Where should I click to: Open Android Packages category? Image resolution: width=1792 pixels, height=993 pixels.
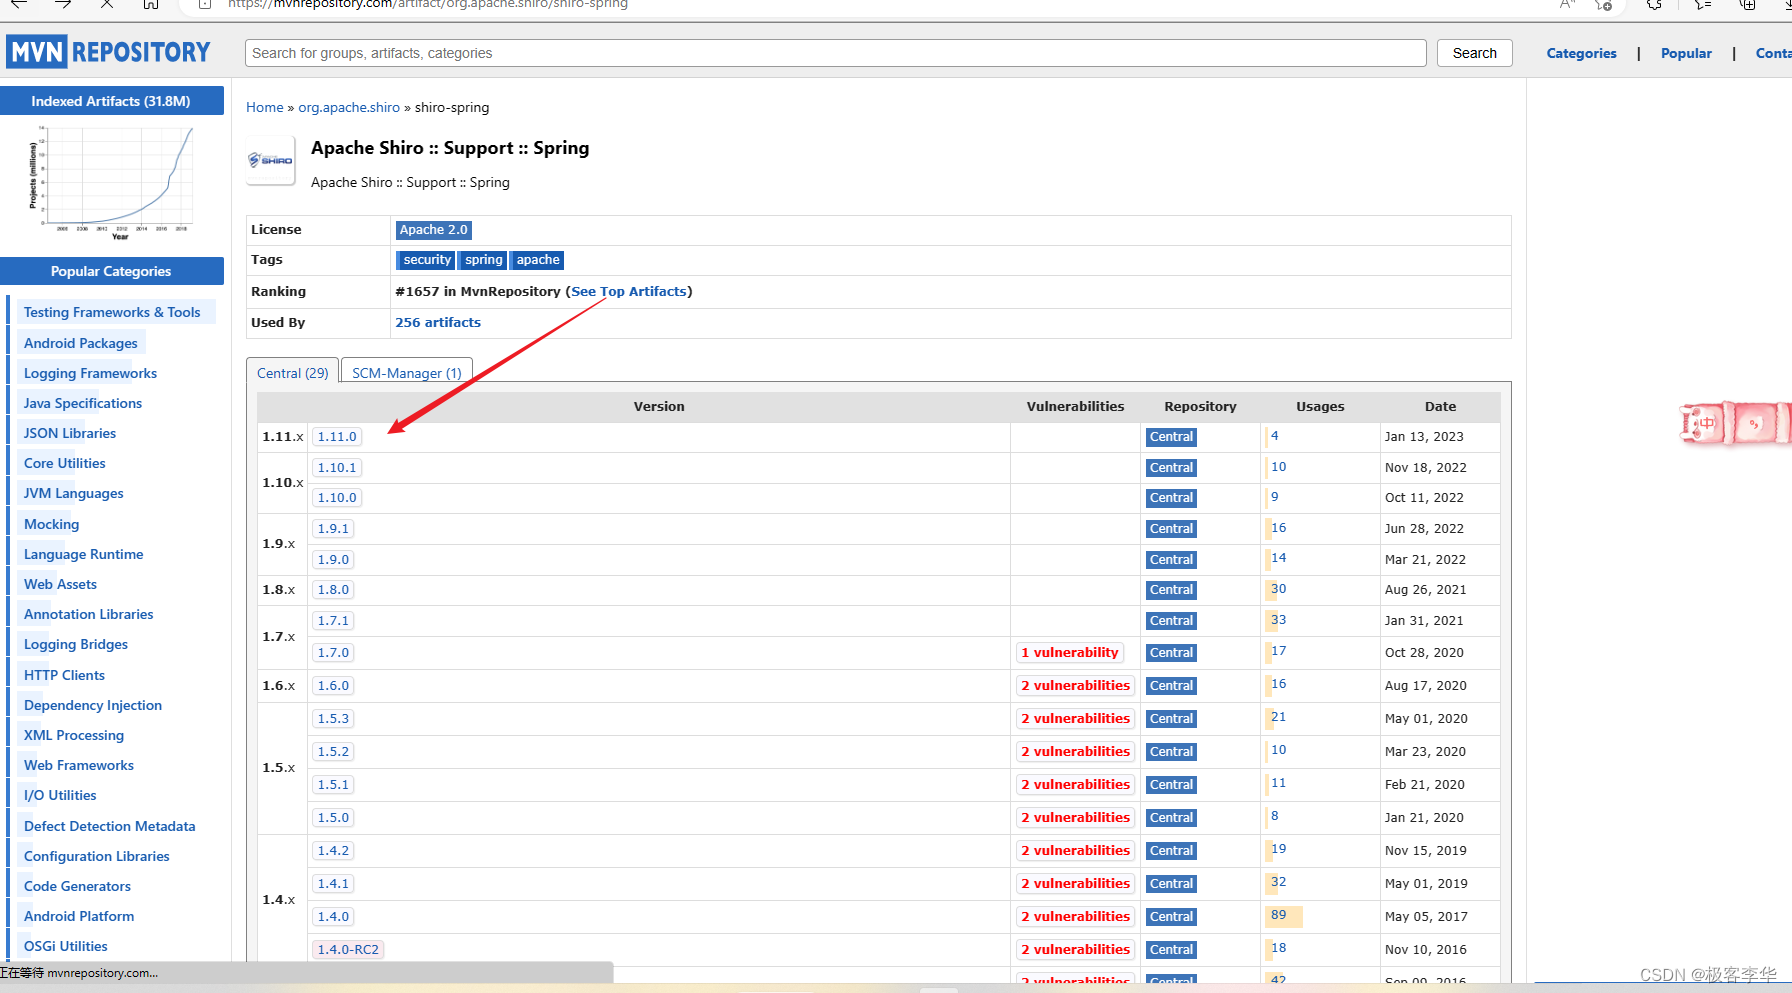click(x=81, y=343)
